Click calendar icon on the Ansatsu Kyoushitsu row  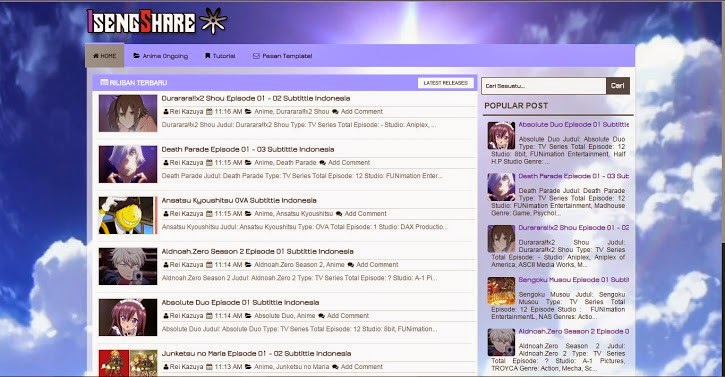click(209, 214)
